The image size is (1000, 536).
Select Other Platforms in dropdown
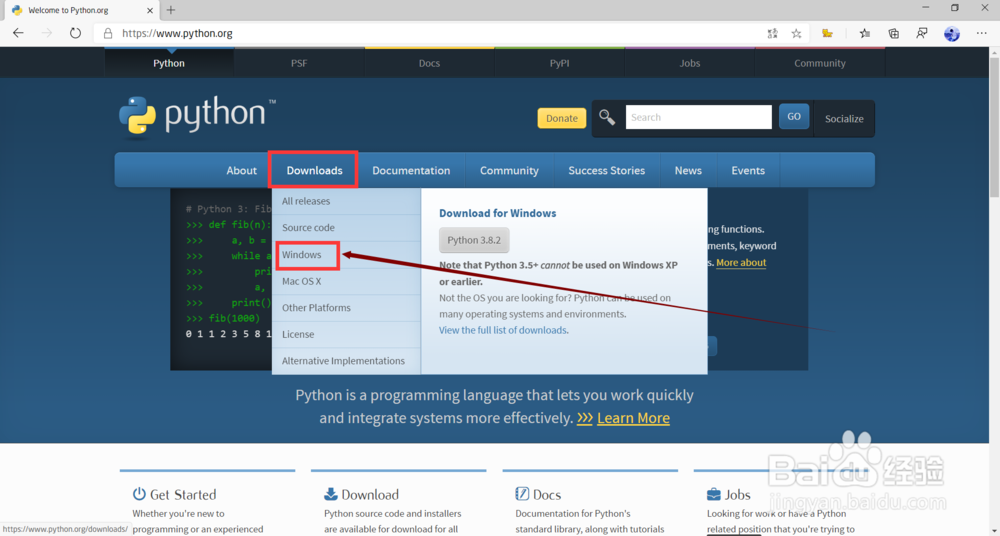[346, 308]
